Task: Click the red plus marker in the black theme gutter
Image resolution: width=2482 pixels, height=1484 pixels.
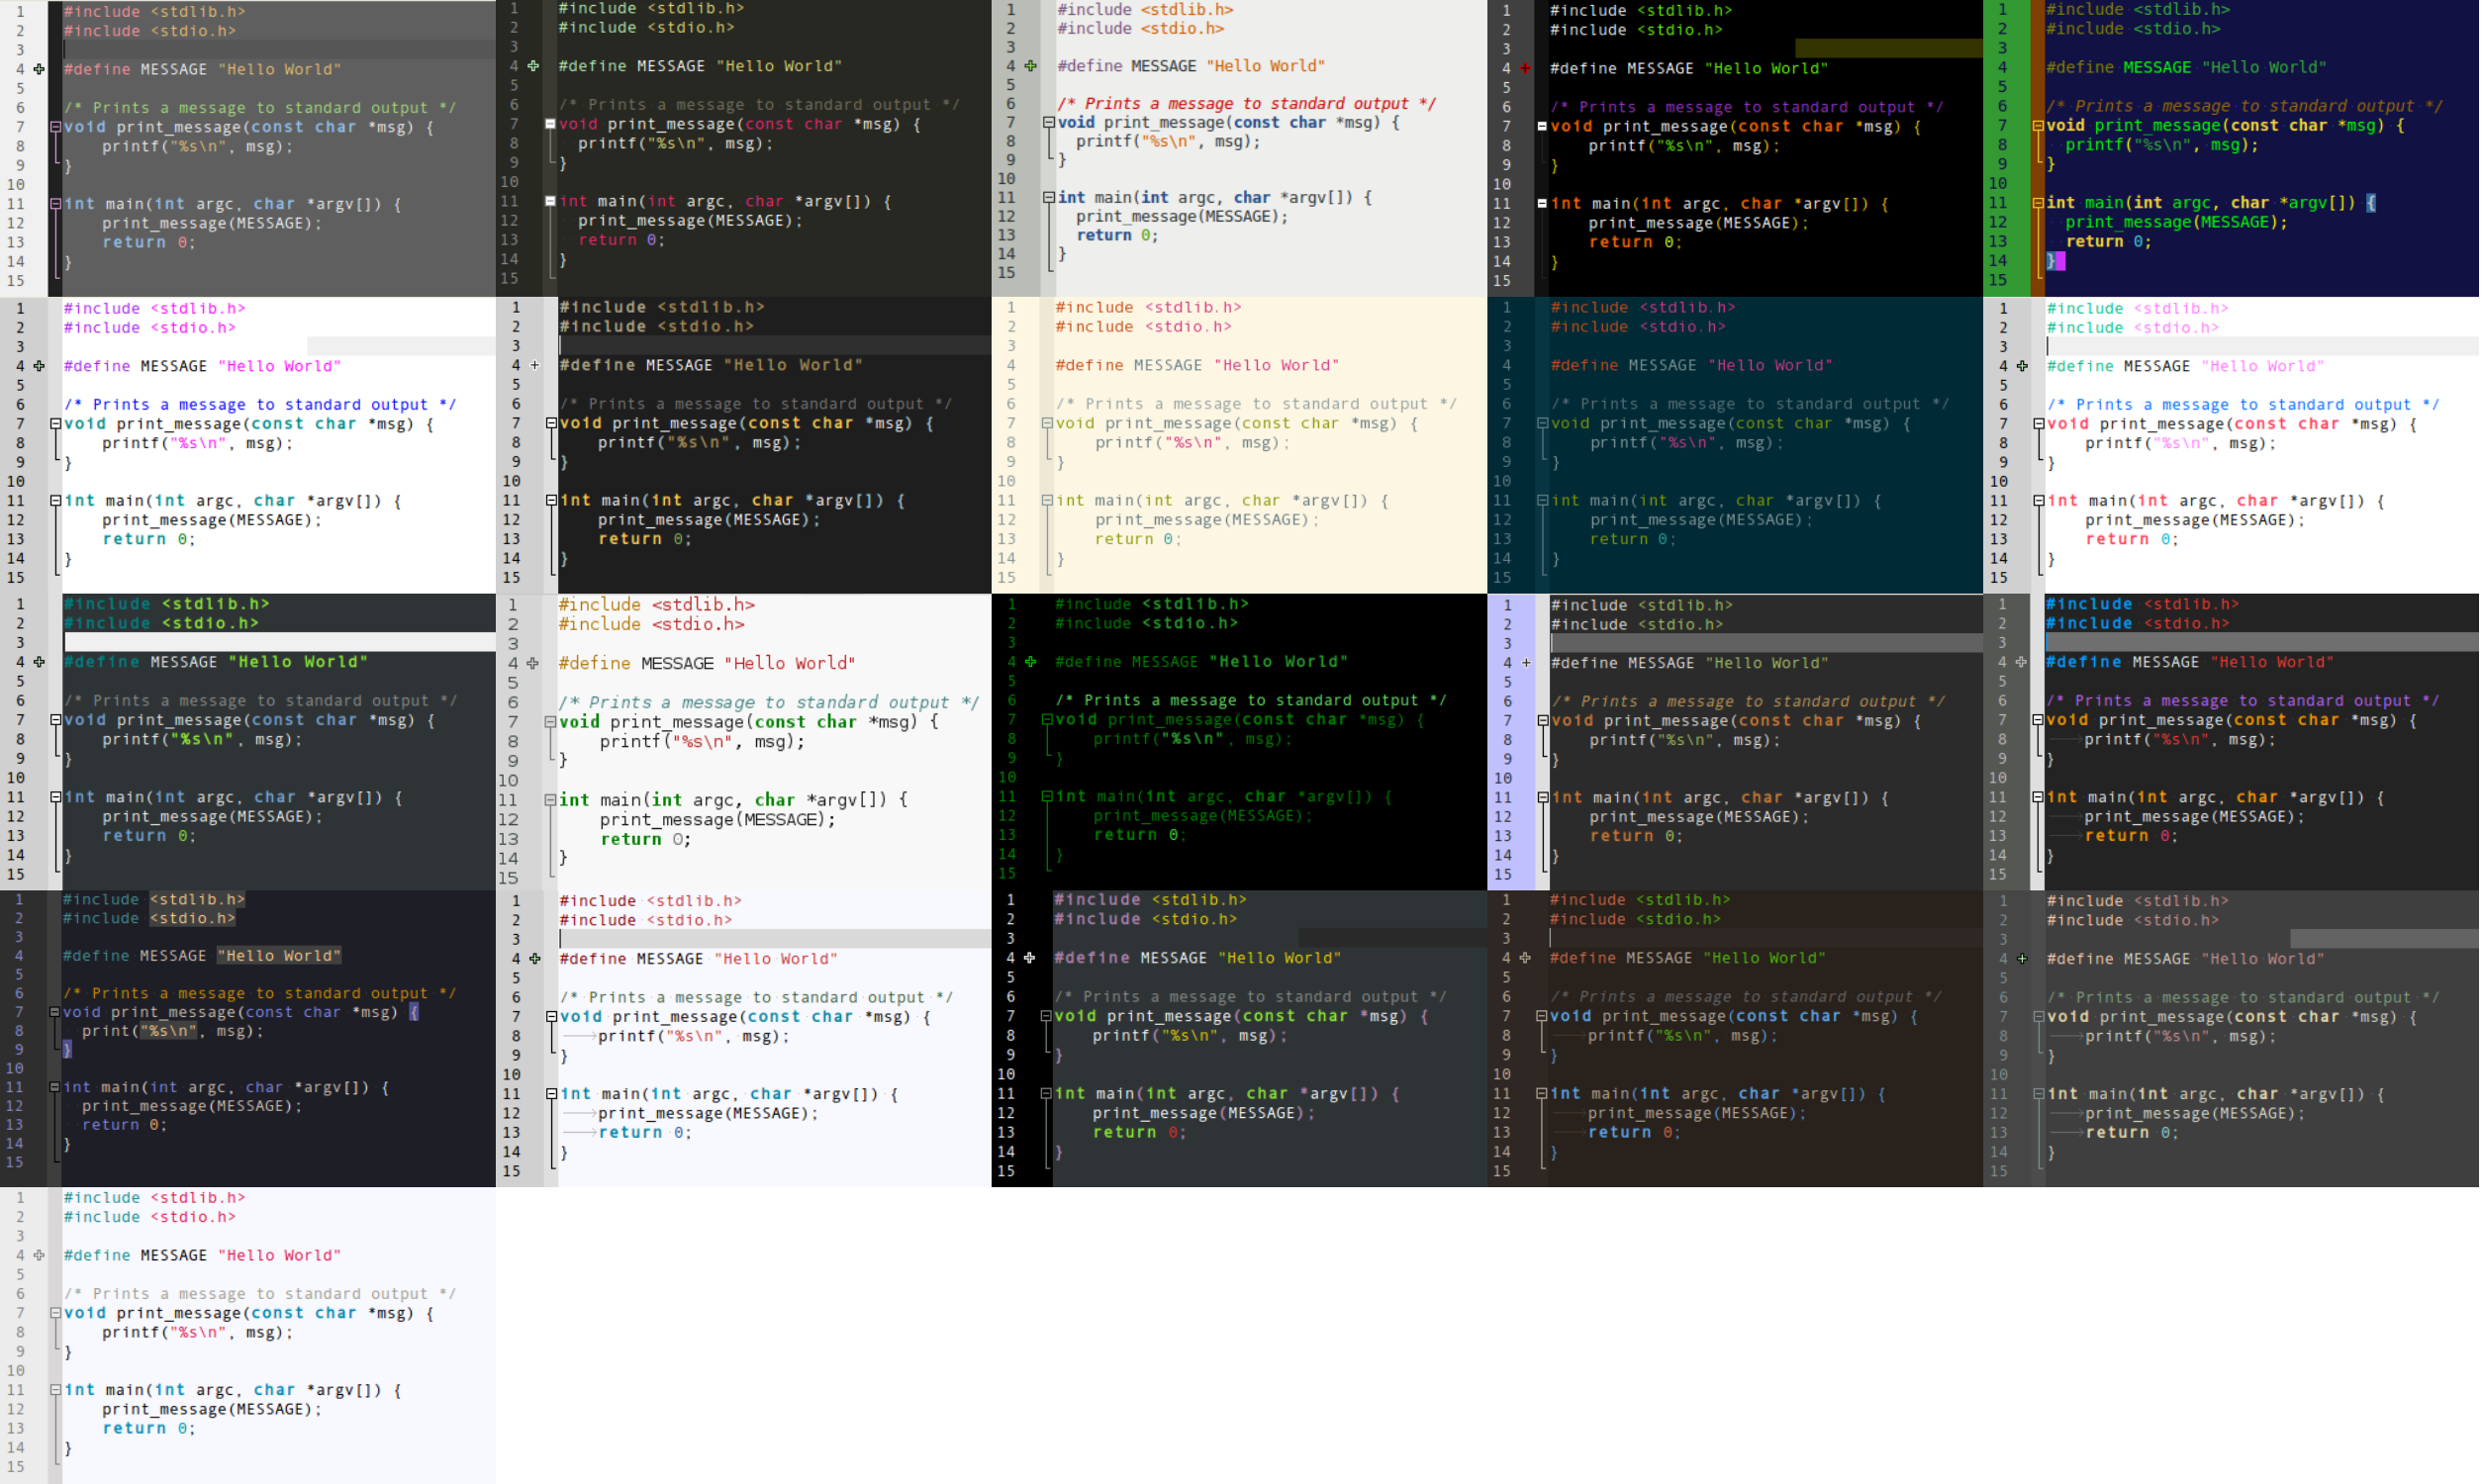Action: [x=1525, y=69]
